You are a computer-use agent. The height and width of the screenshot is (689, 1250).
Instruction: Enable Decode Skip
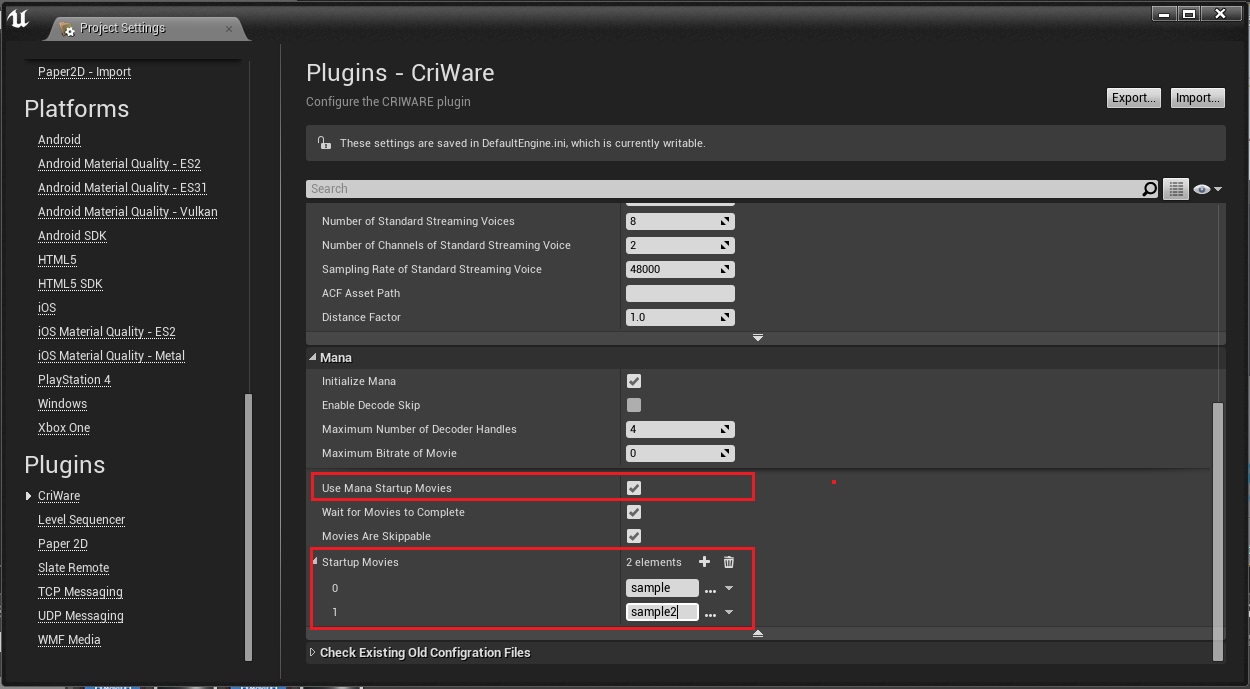(x=634, y=405)
